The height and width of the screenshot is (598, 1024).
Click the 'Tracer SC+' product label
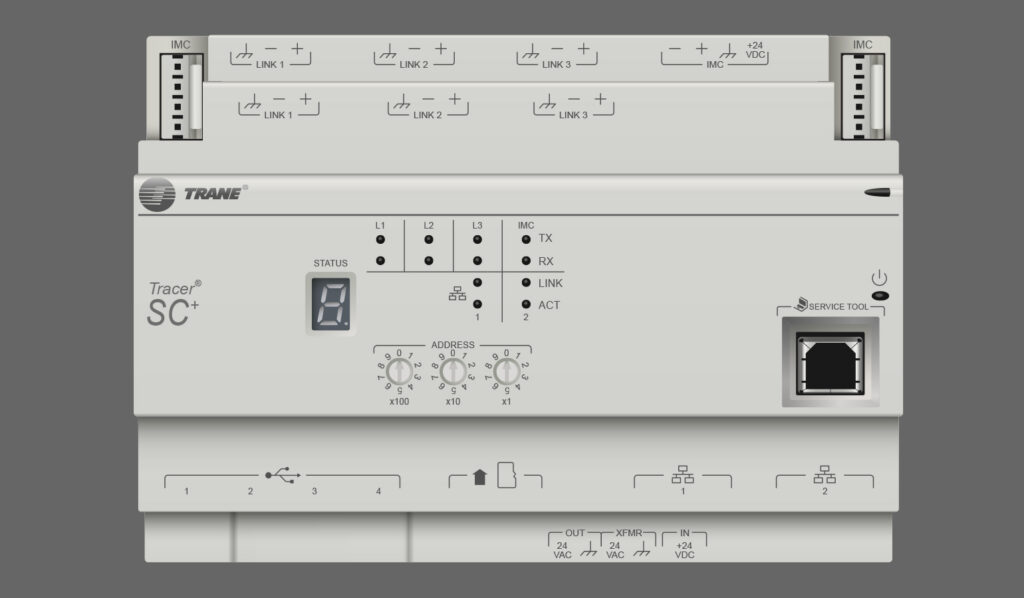[x=174, y=304]
